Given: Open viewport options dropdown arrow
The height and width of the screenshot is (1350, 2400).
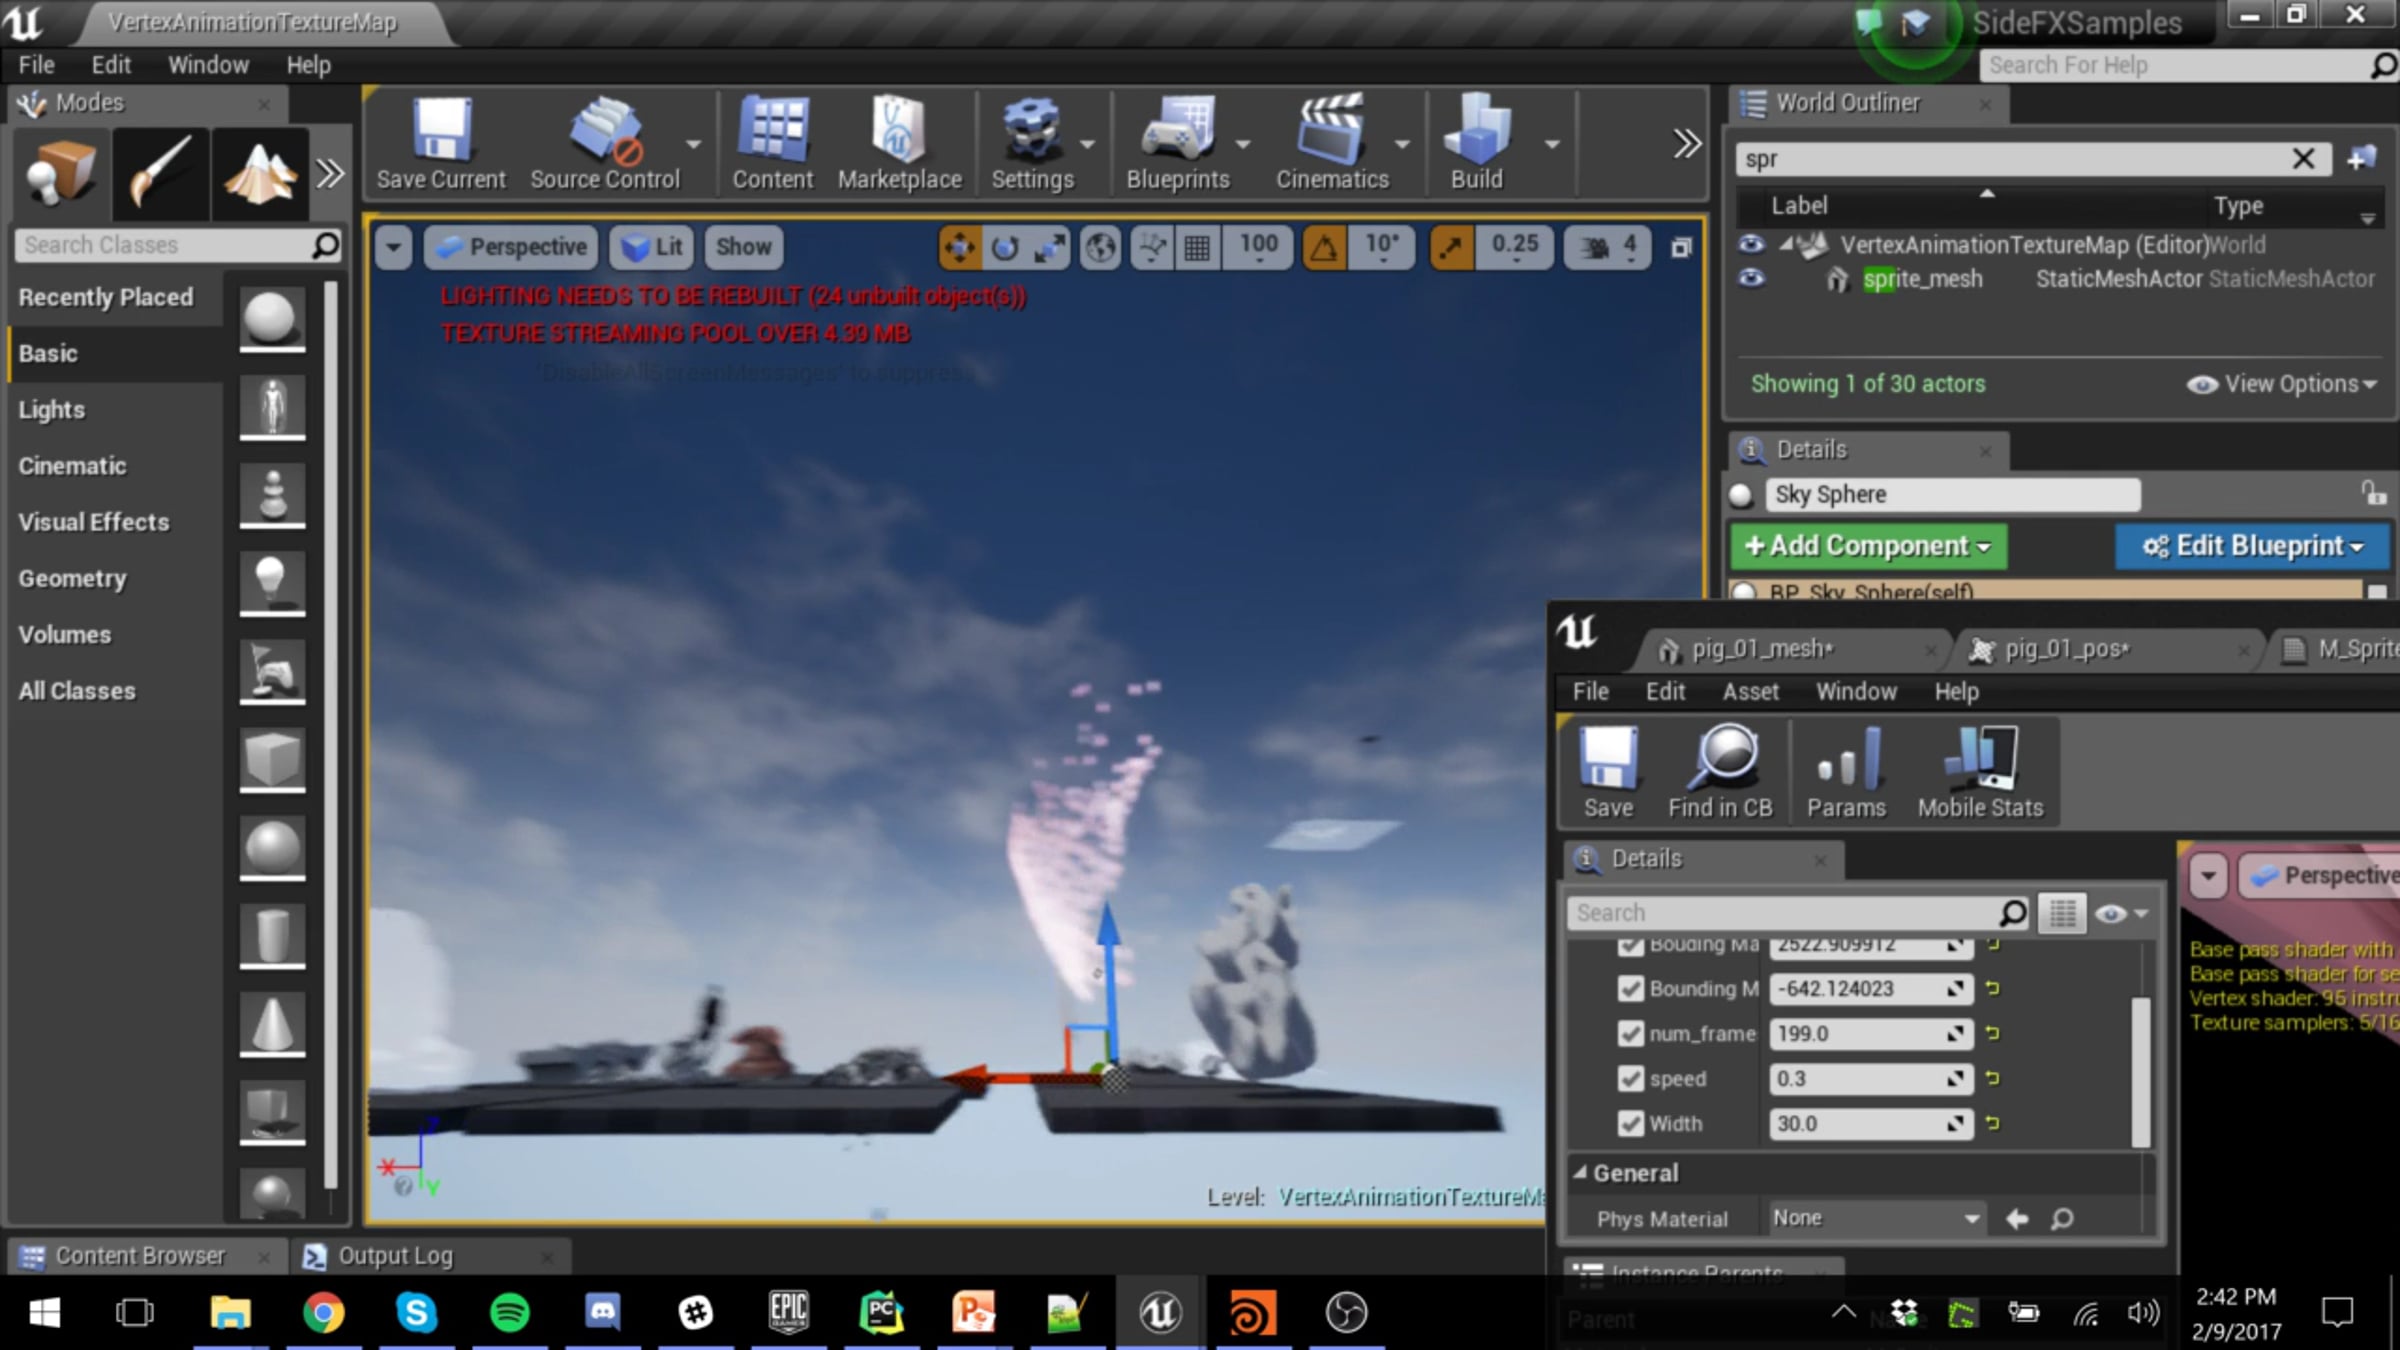Looking at the screenshot, I should coord(393,247).
